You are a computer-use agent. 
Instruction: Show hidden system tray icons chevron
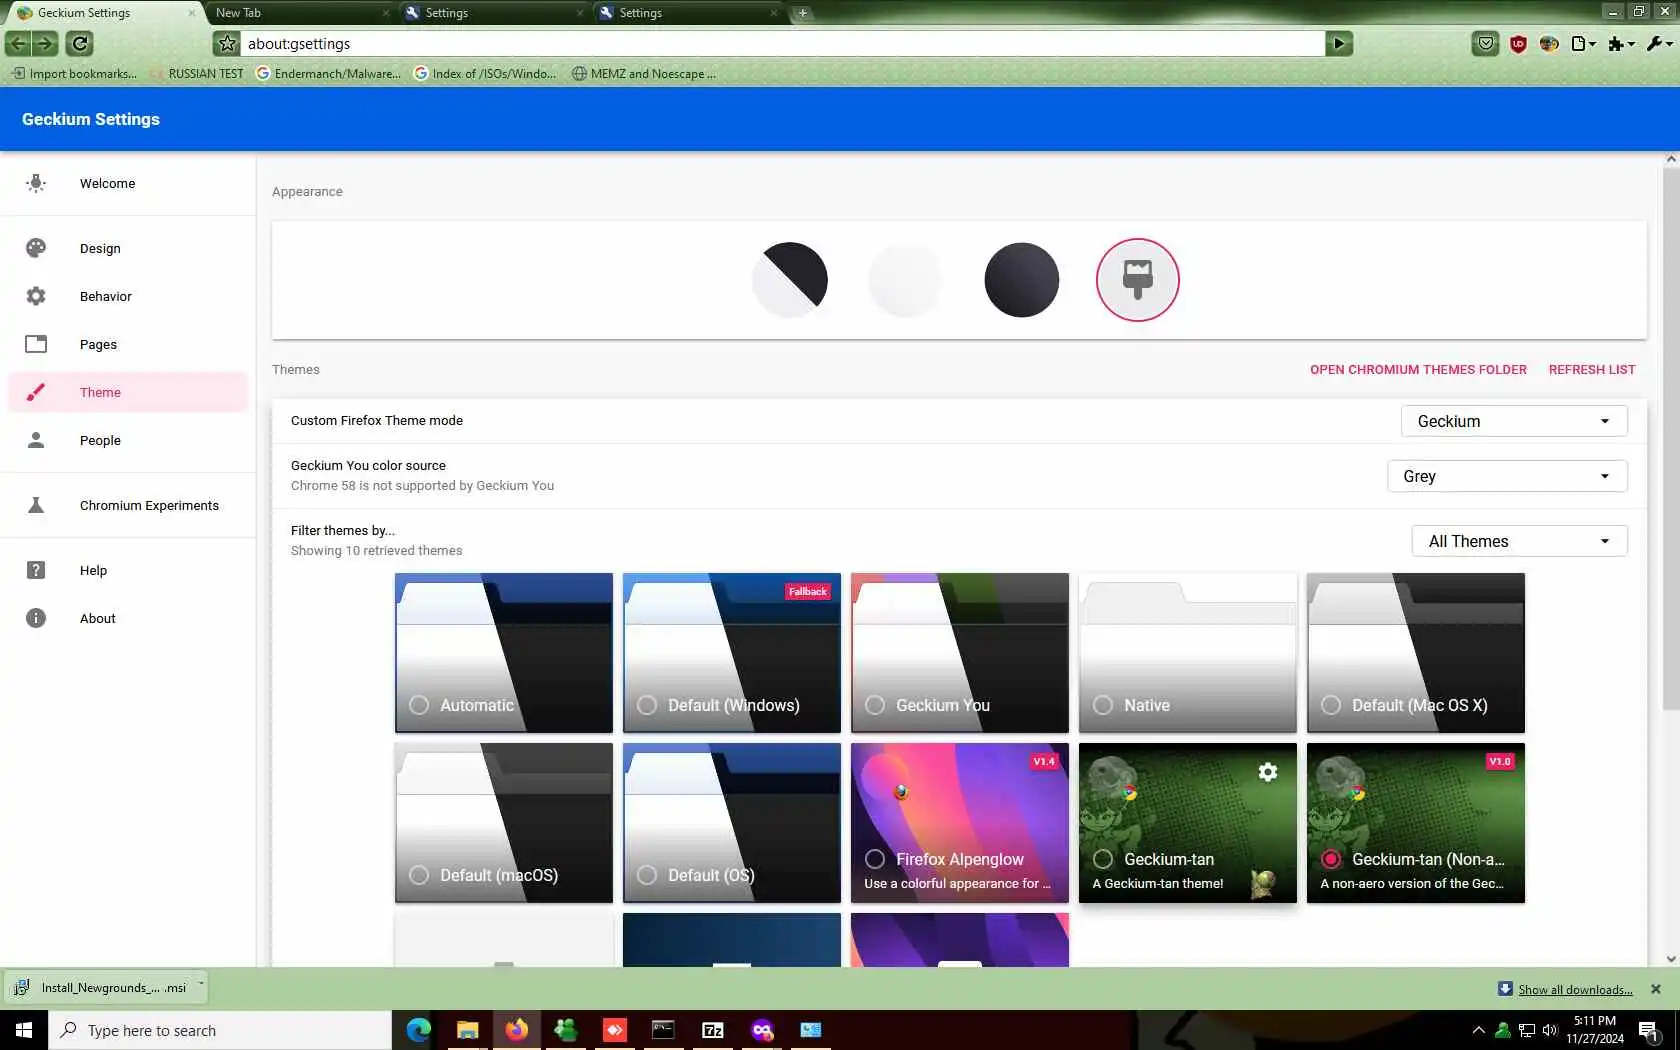[1478, 1030]
